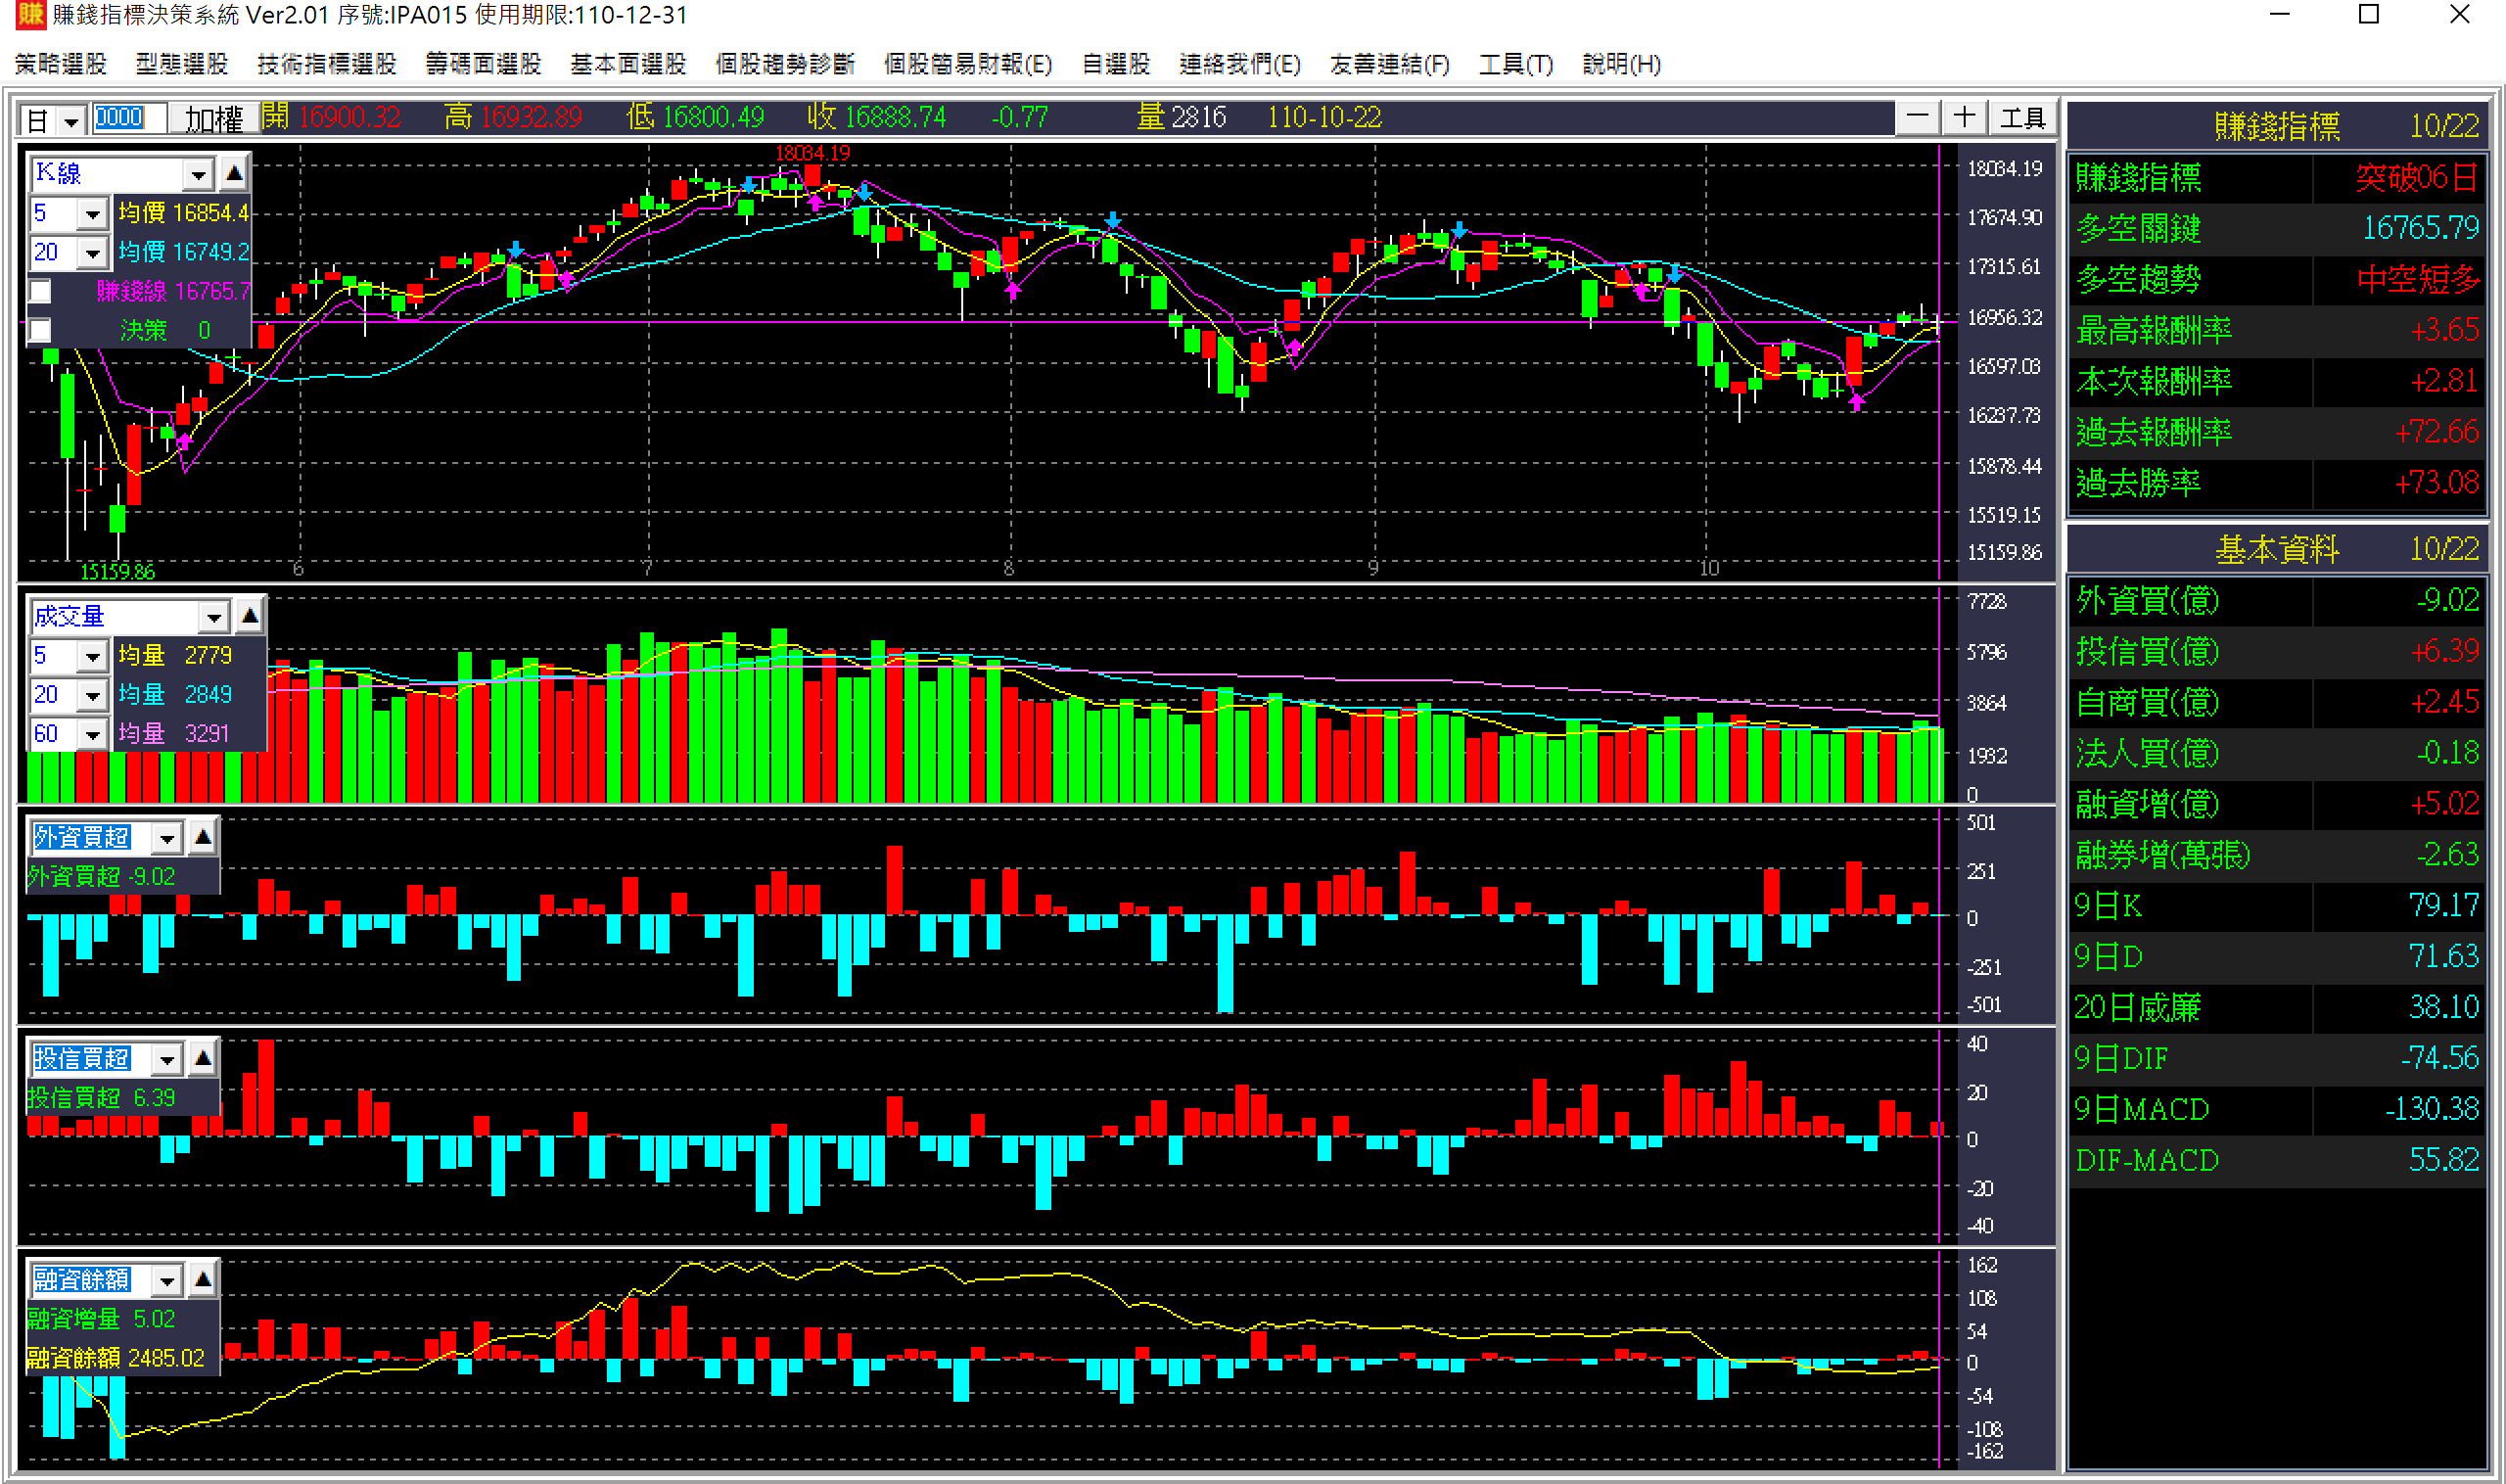This screenshot has height=1484, width=2506.
Task: Click triangle button beside 成交量 selector
Action: coord(250,616)
